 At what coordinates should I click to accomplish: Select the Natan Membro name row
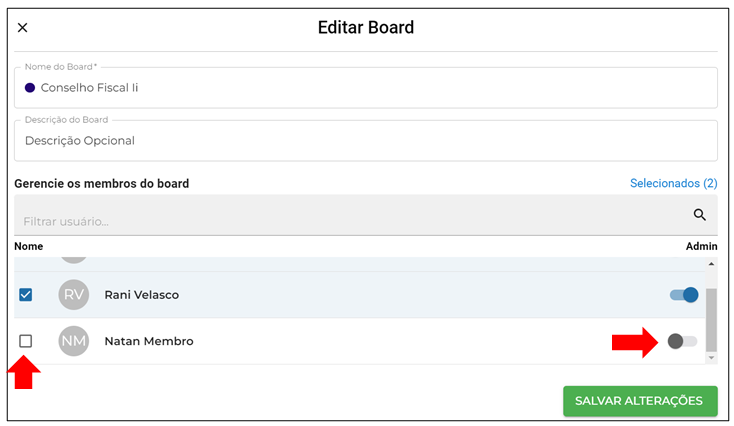pos(360,341)
